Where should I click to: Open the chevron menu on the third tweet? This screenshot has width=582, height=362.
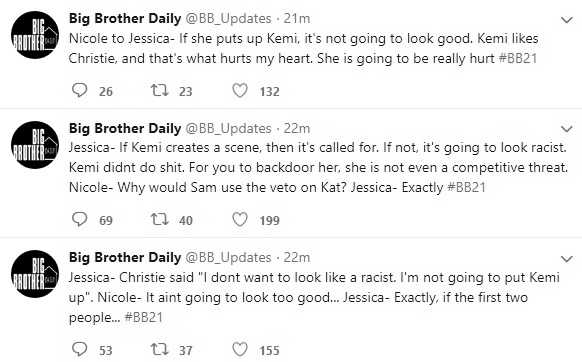tap(567, 259)
